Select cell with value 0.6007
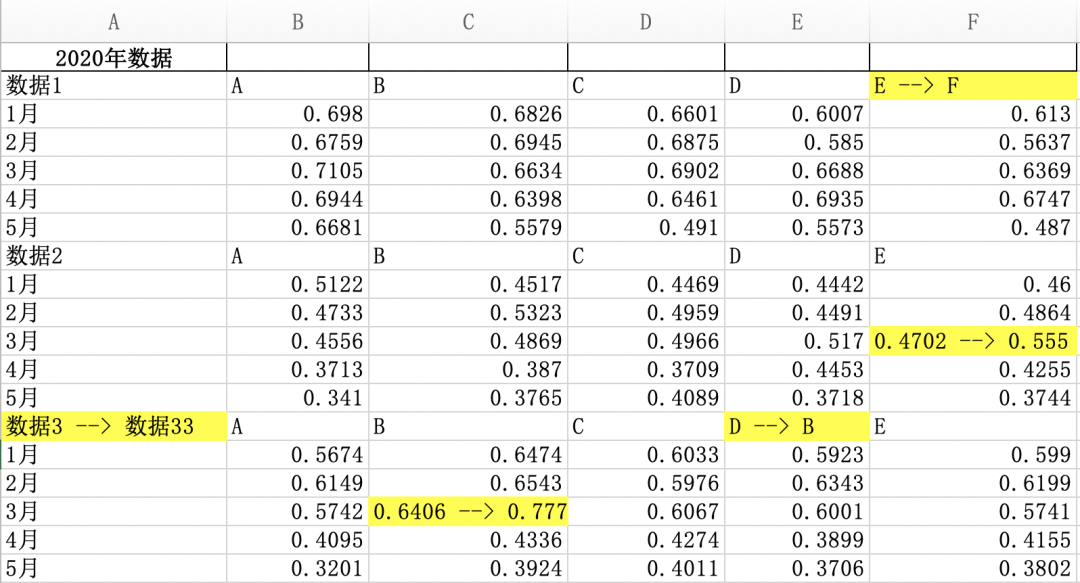This screenshot has width=1080, height=583. point(797,114)
